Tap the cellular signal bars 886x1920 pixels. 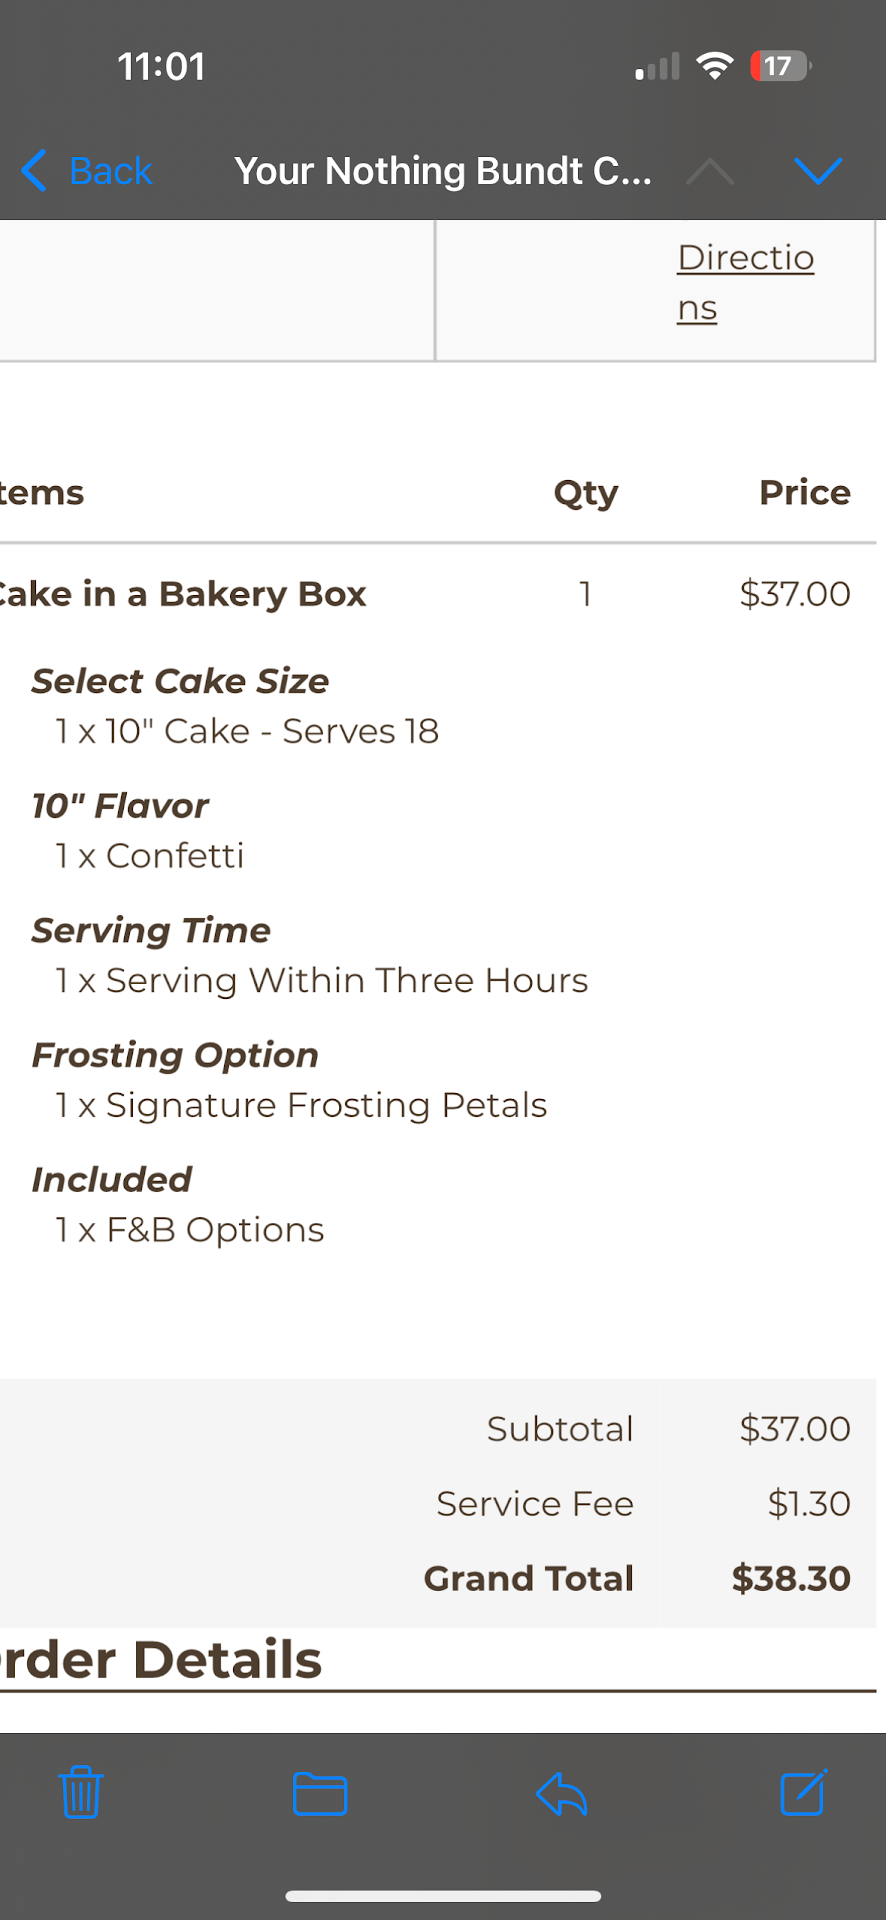click(x=657, y=67)
